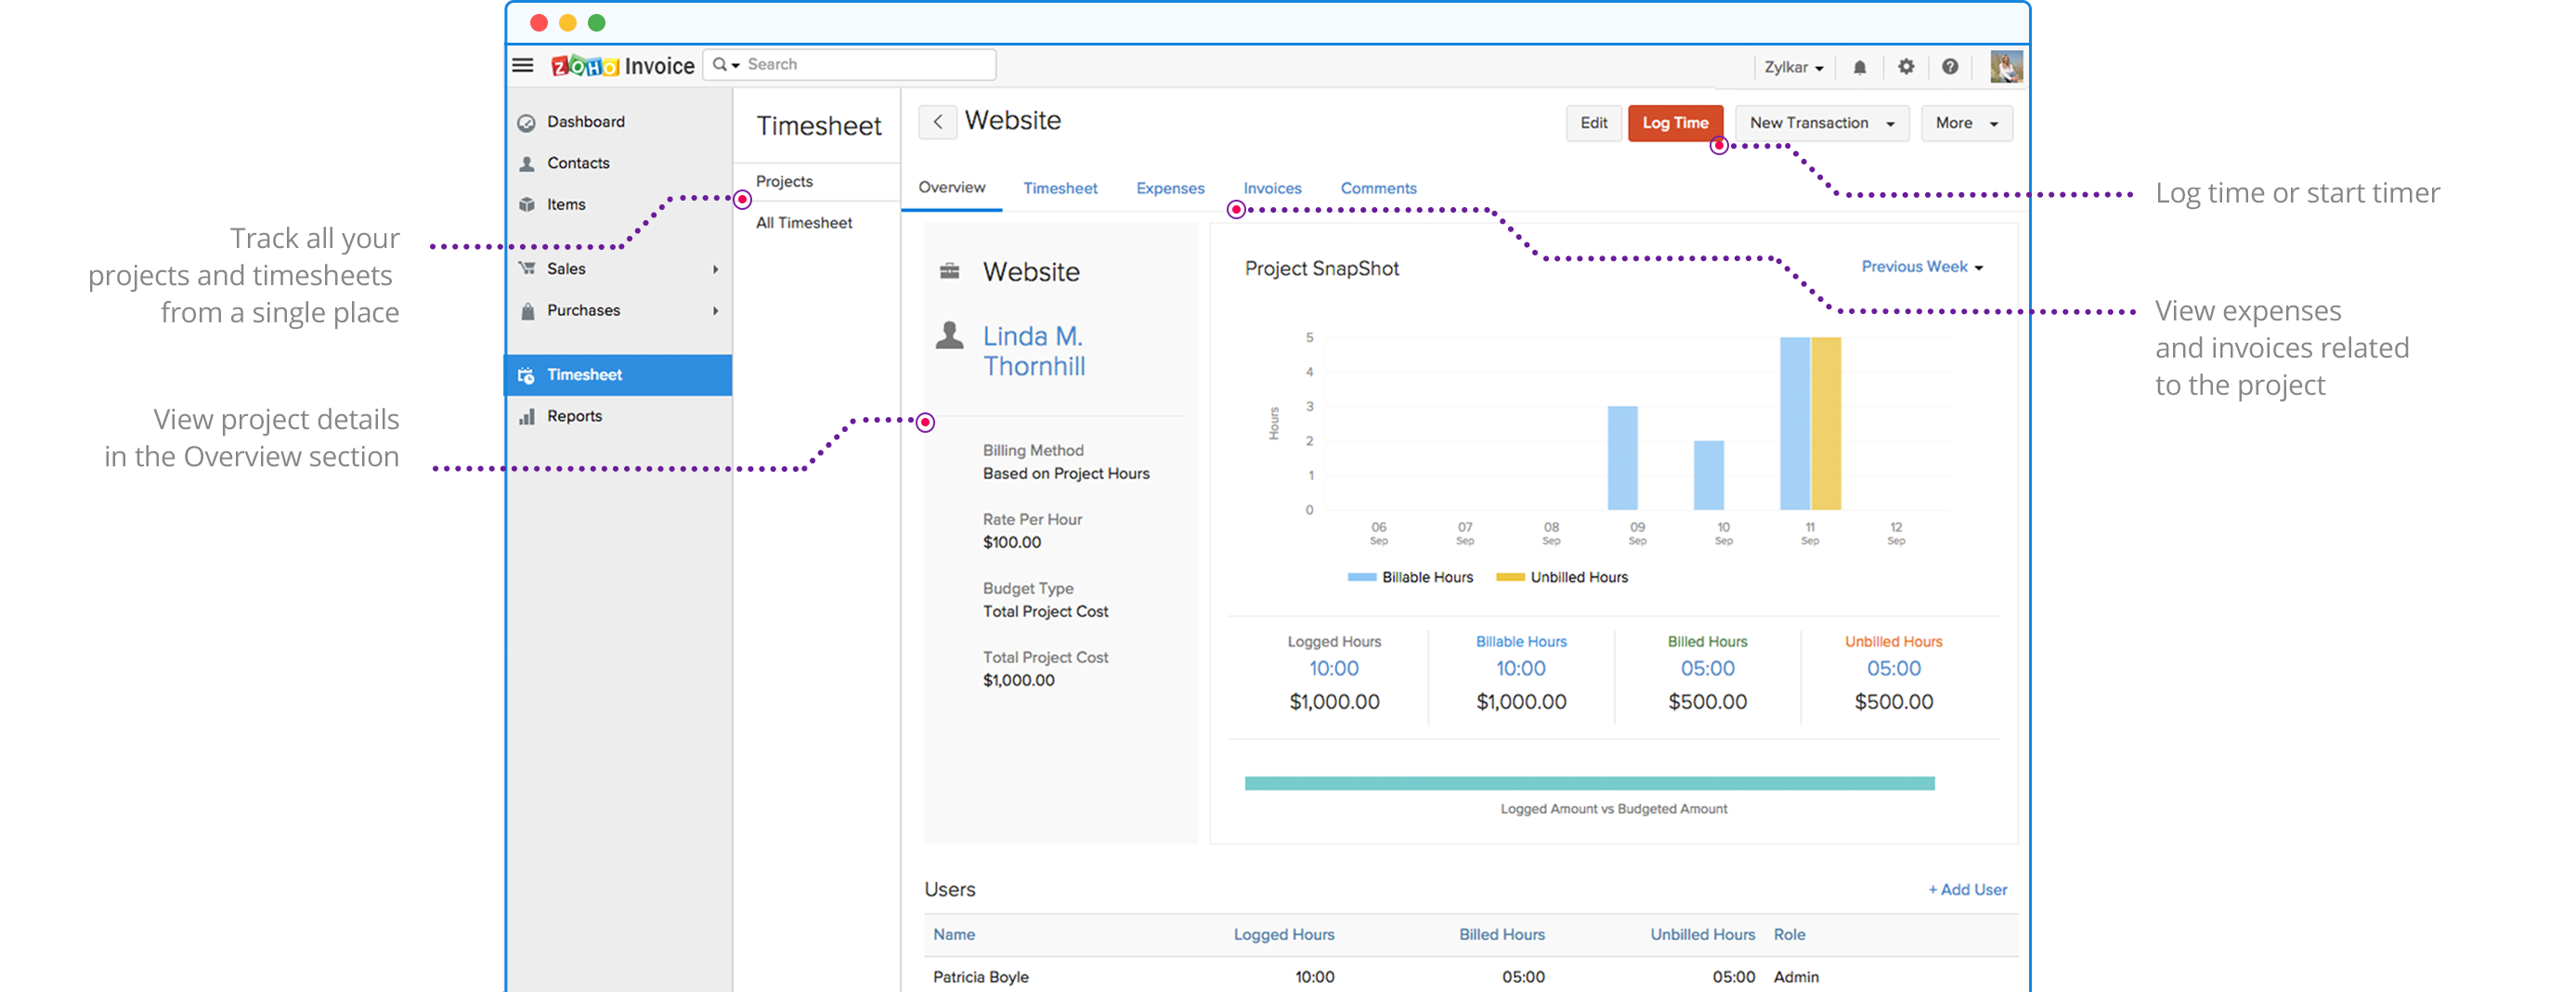Click the Logged vs Budgeted progress bar
The image size is (2576, 992).
coord(1588,783)
